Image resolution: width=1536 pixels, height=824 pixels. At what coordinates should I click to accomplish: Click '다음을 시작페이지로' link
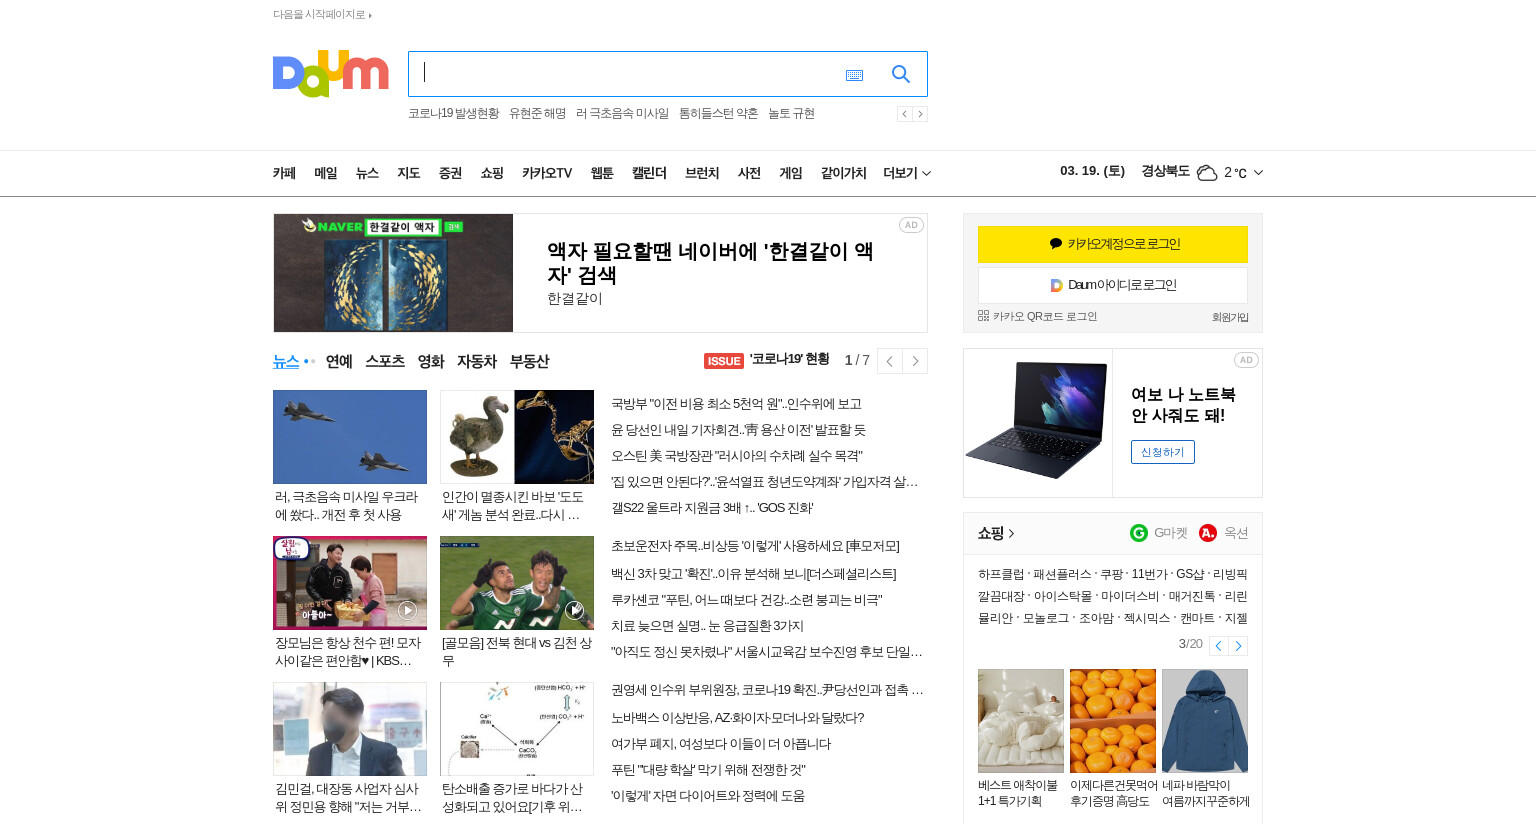[322, 15]
